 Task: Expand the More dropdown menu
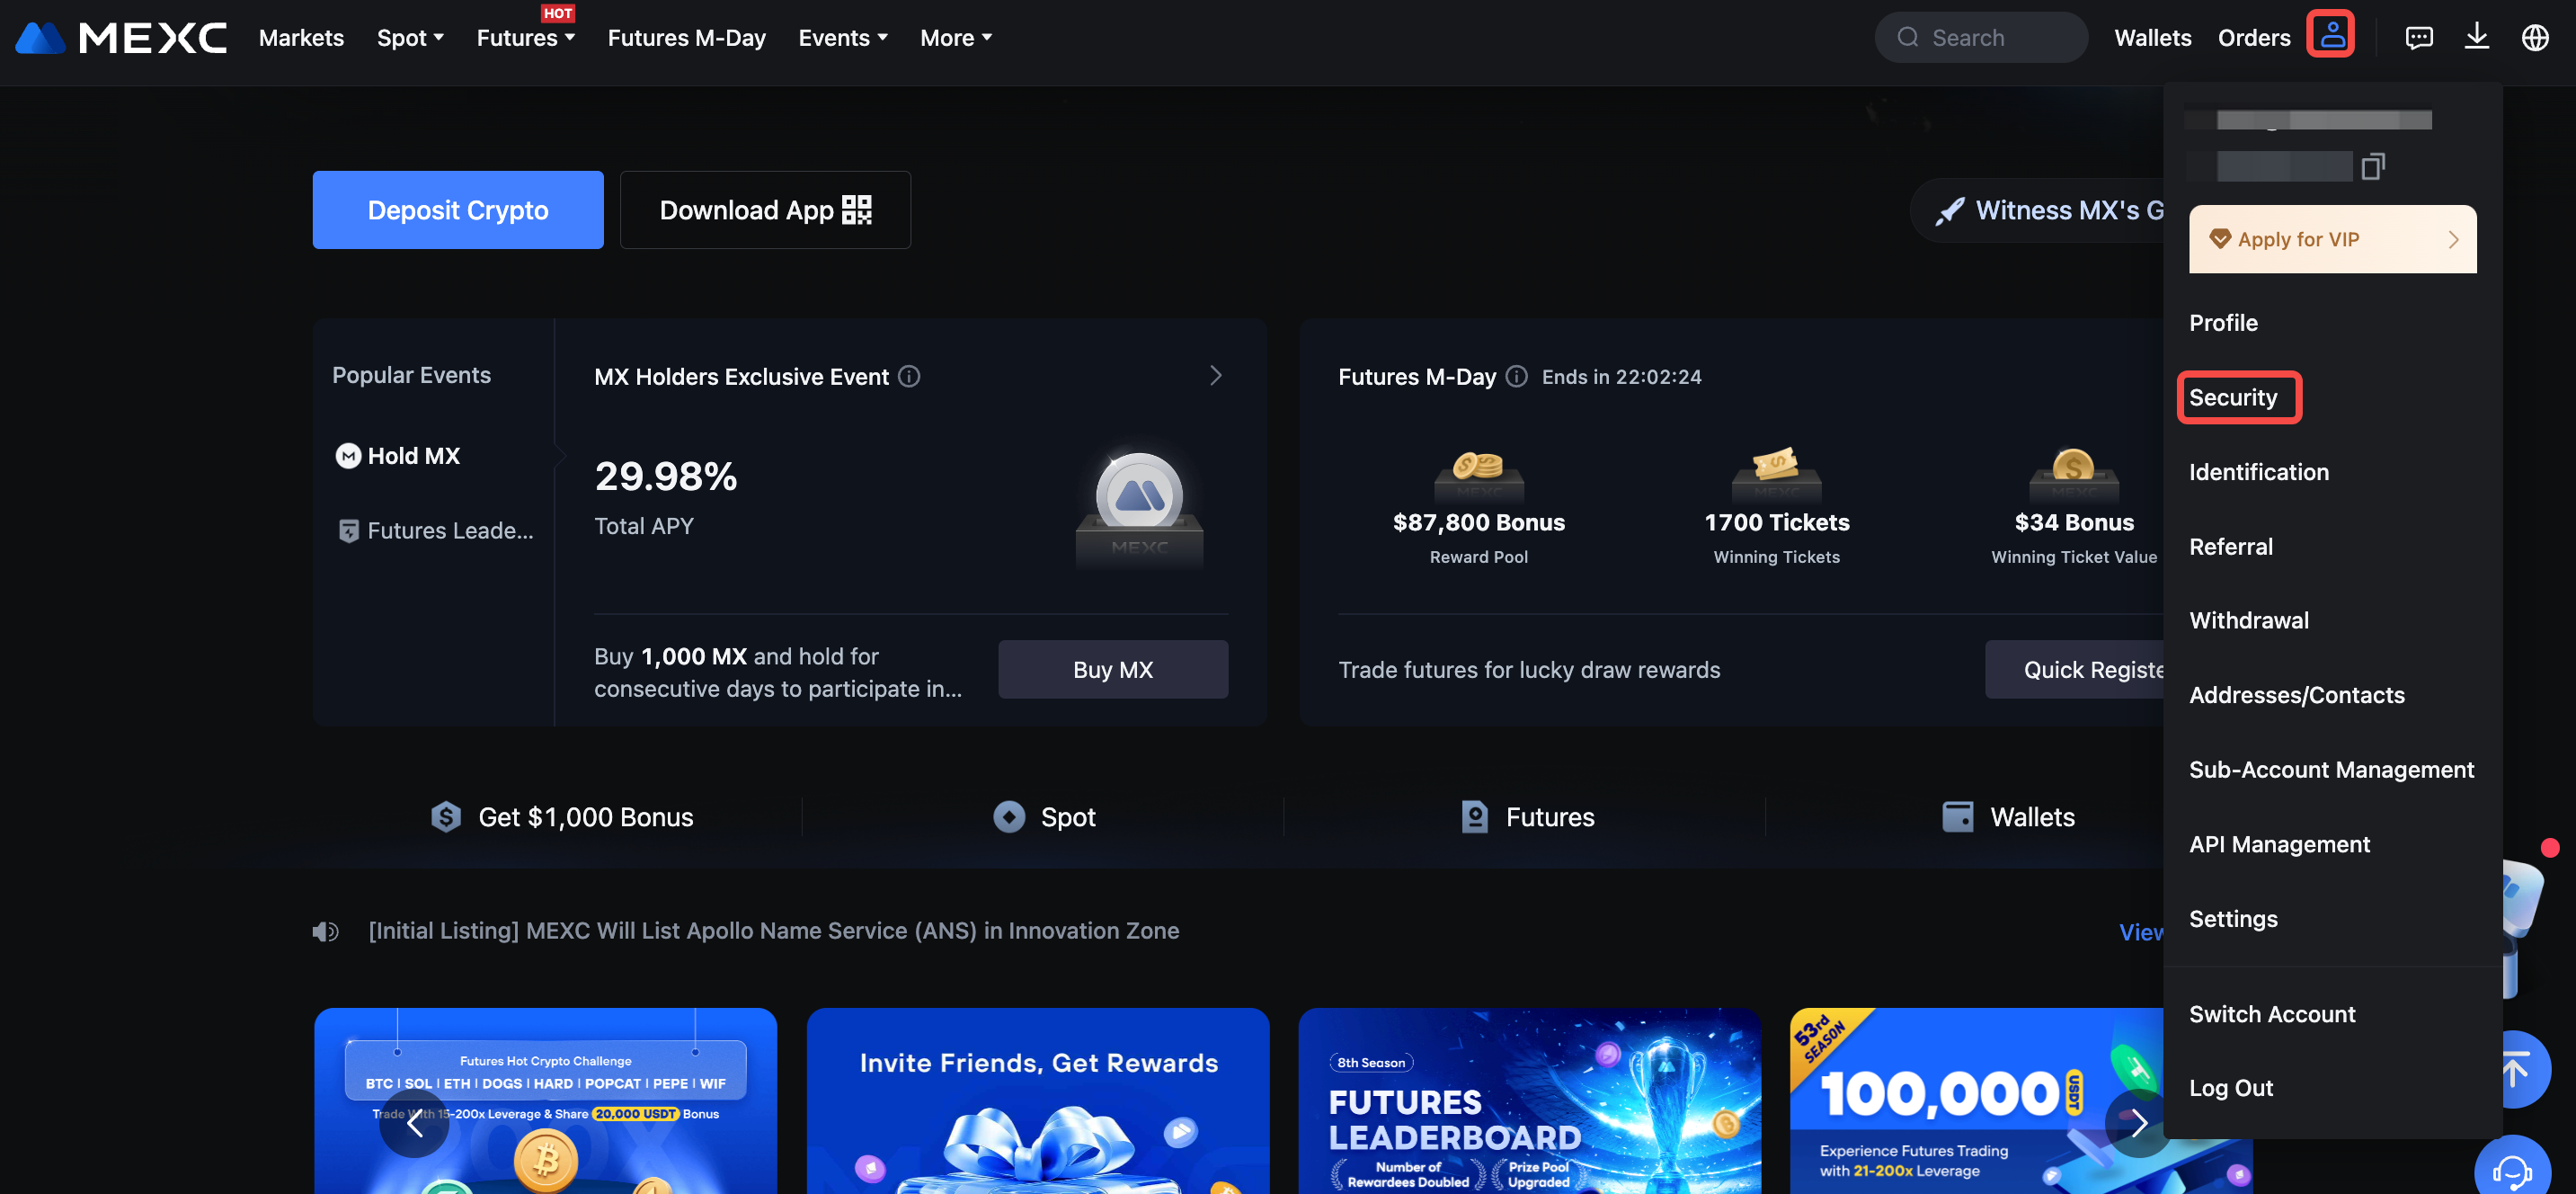pos(955,38)
